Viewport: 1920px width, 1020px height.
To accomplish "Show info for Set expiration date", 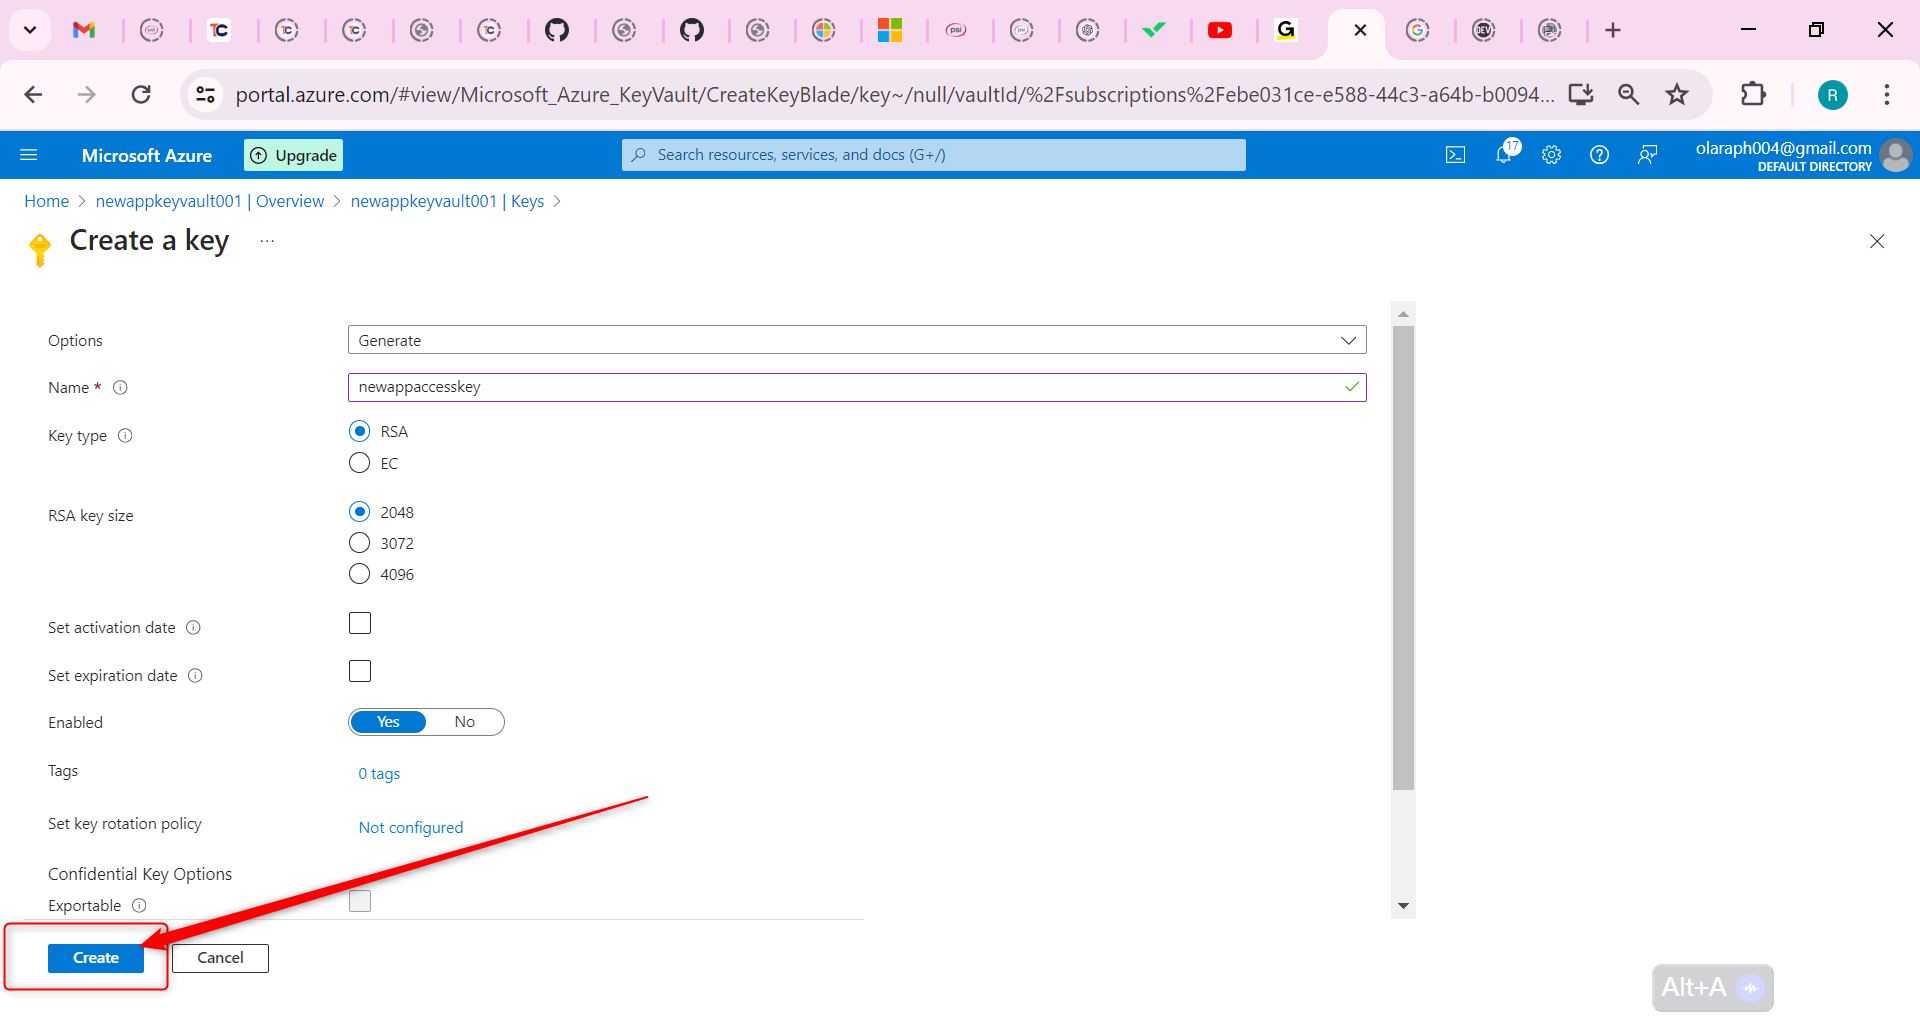I will click(195, 676).
